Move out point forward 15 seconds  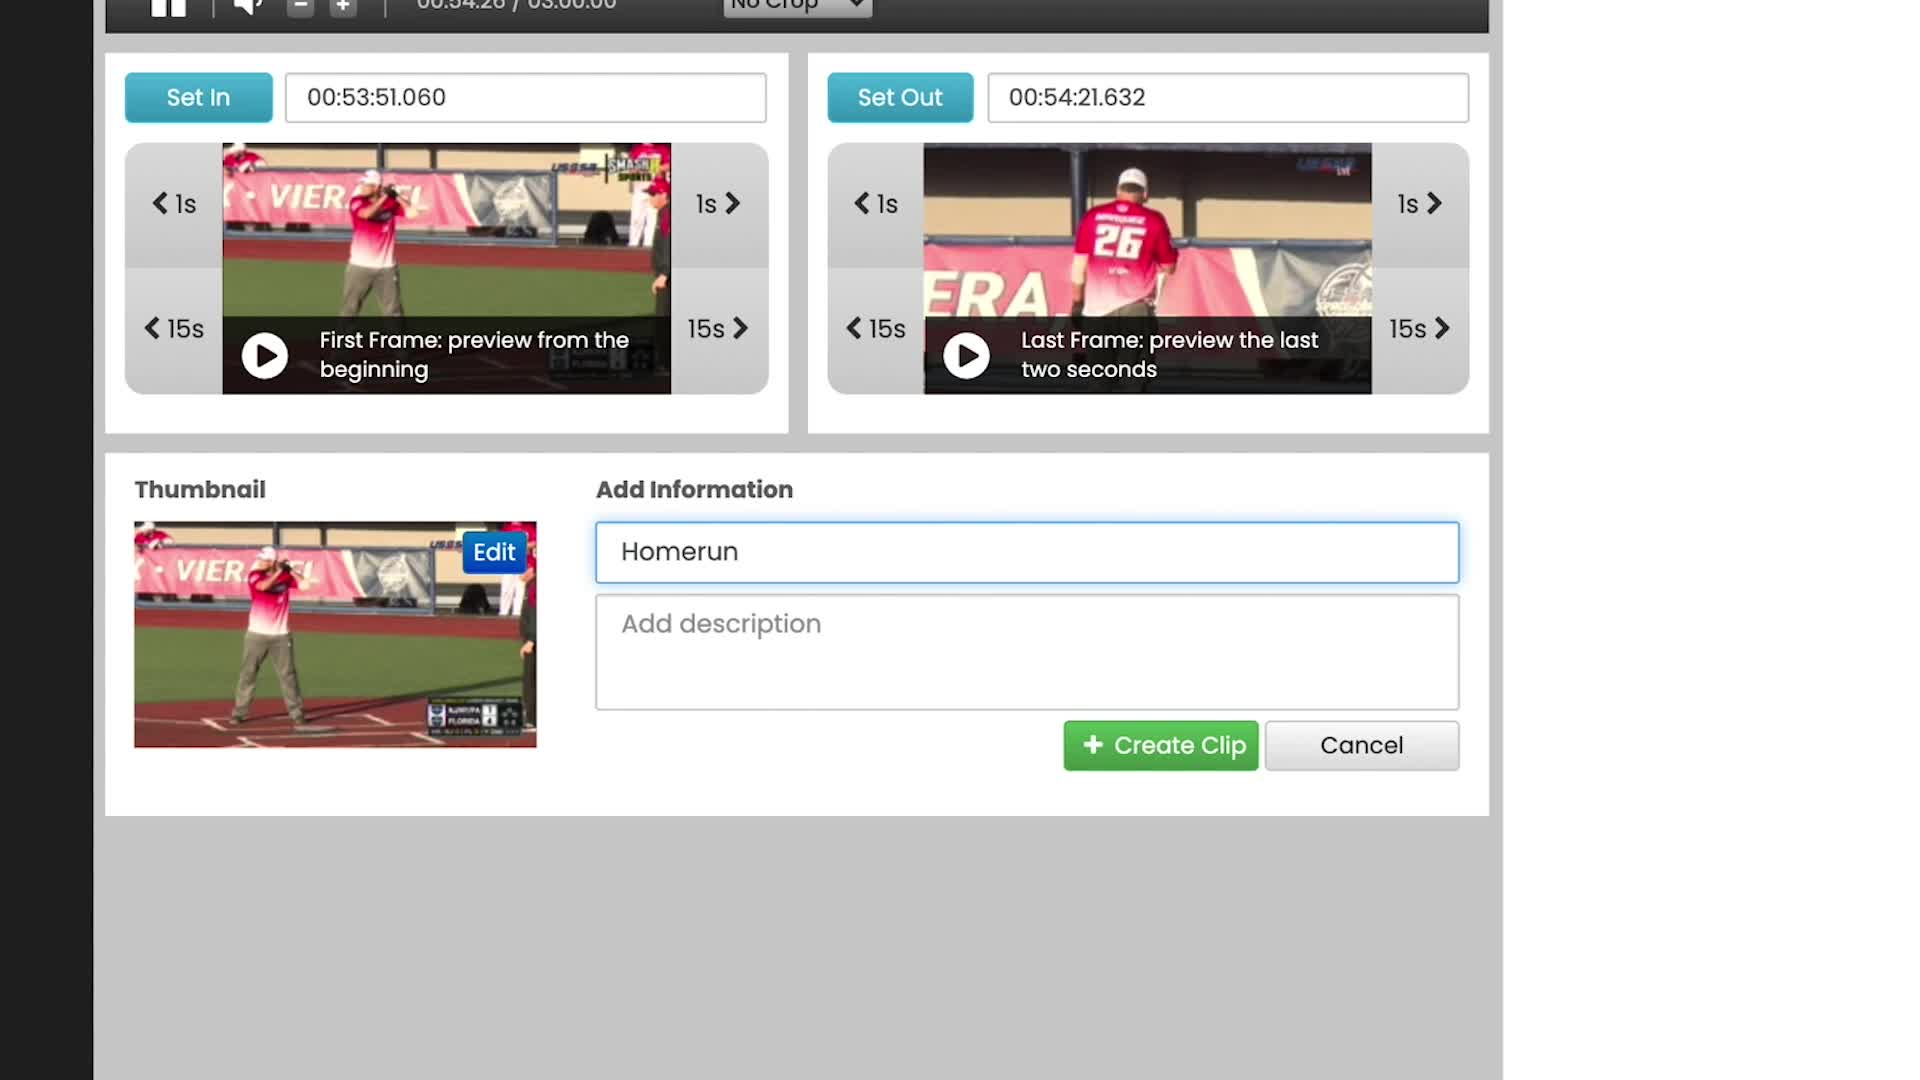(1419, 329)
